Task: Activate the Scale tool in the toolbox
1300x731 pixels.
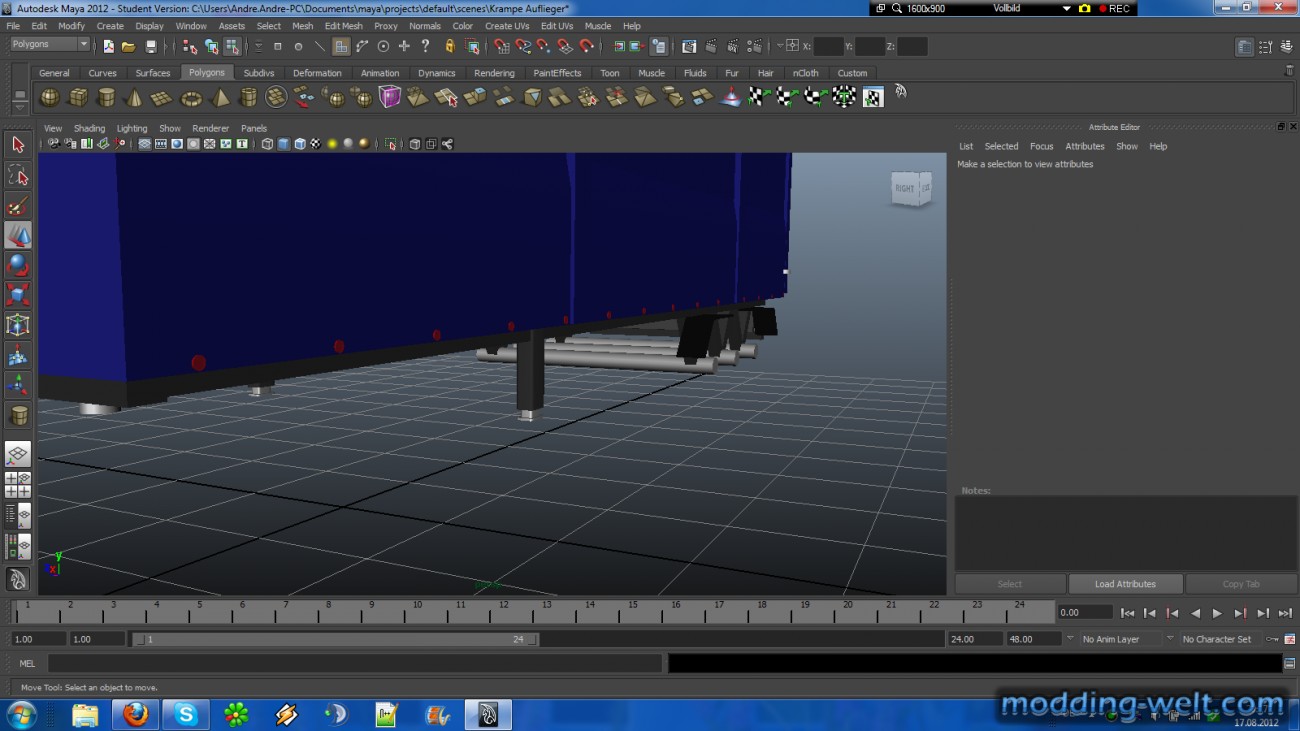Action: [18, 295]
